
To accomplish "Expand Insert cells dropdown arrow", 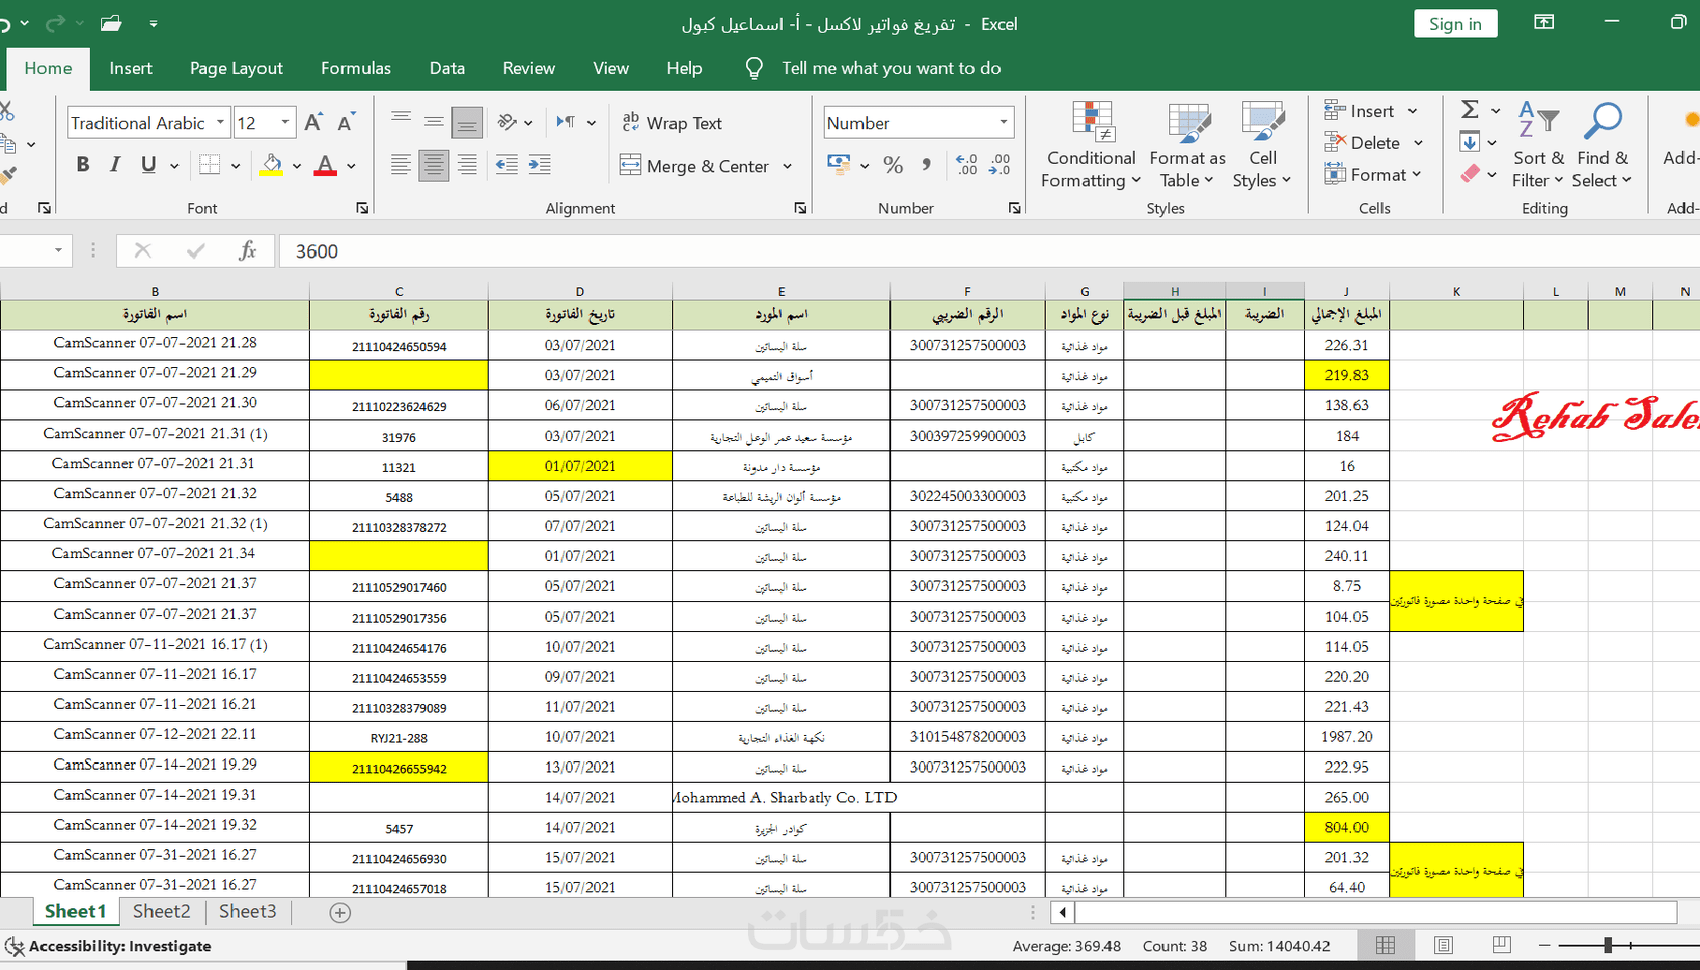I will [1412, 111].
